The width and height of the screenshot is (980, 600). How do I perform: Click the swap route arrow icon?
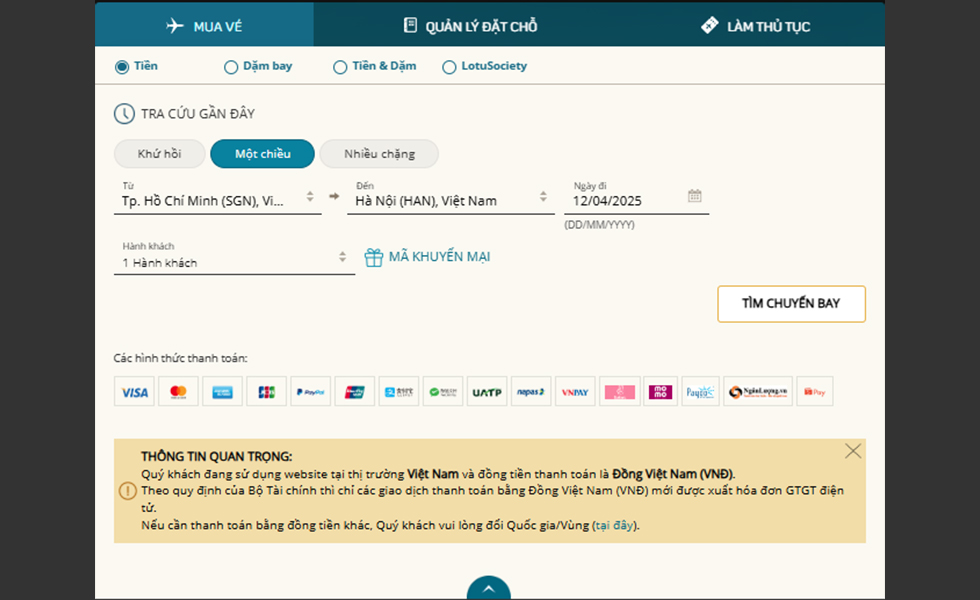[334, 197]
